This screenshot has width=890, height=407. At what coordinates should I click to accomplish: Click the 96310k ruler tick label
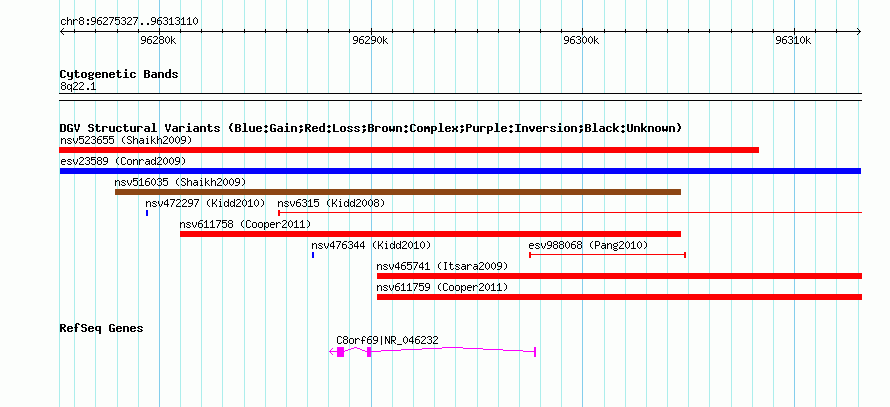793,40
